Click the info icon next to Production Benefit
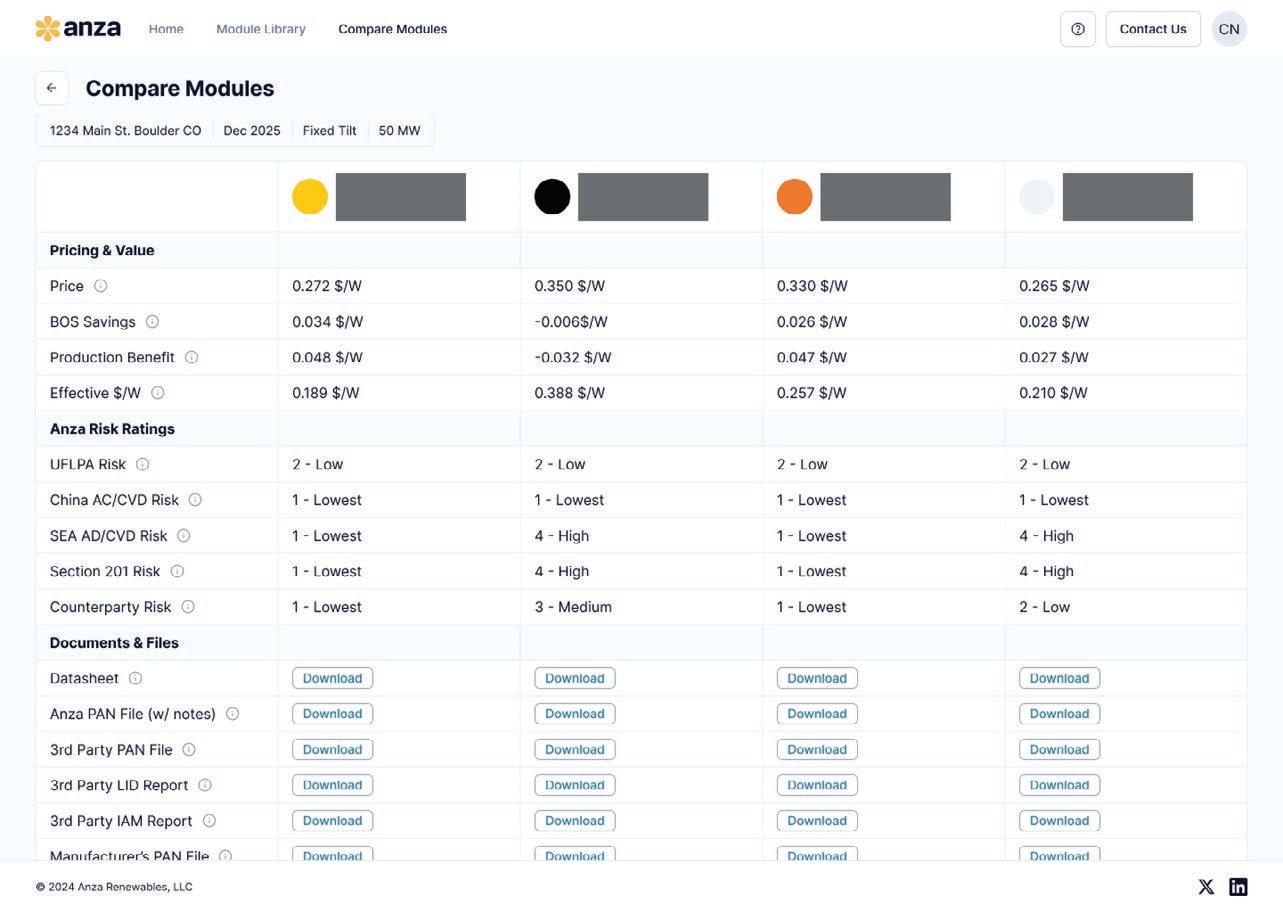This screenshot has height=913, width=1283. 191,357
